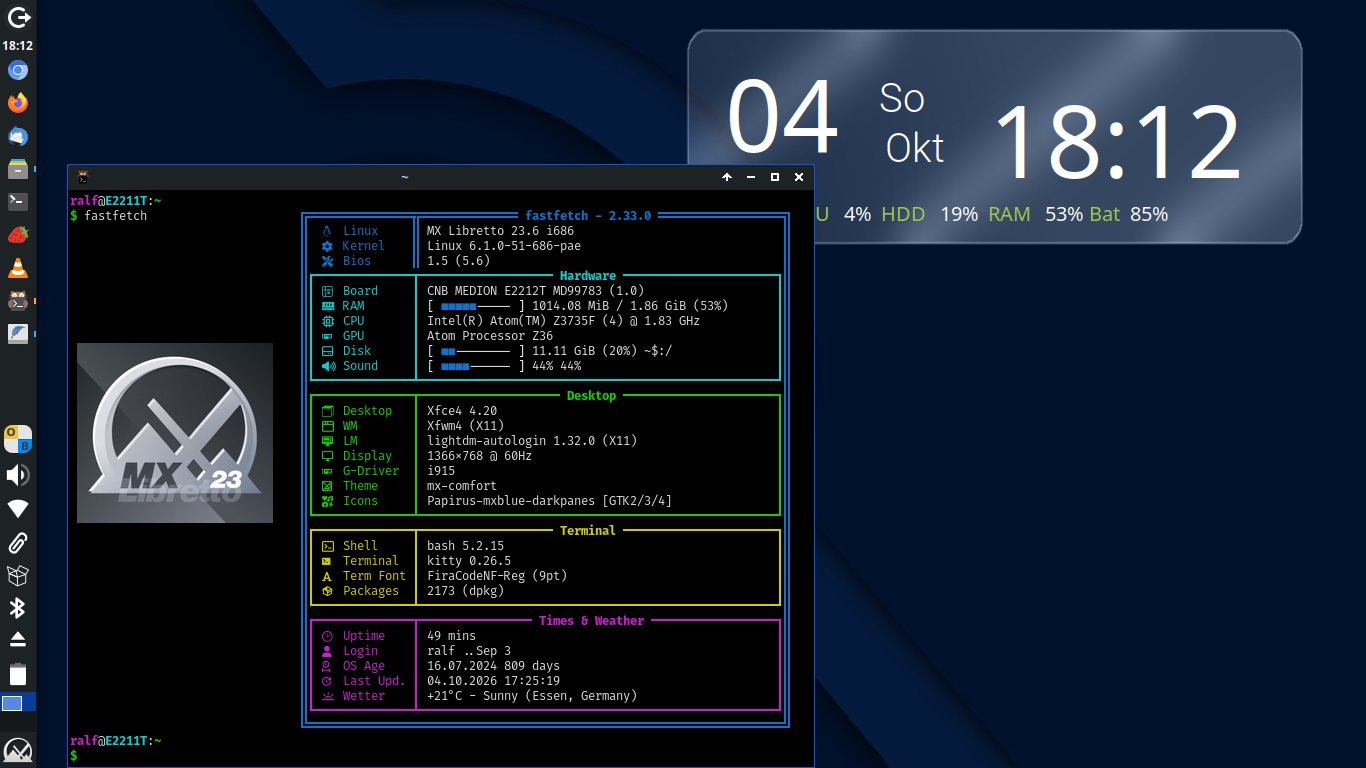1366x768 pixels.
Task: Open the file manager launcher
Action: tap(18, 169)
